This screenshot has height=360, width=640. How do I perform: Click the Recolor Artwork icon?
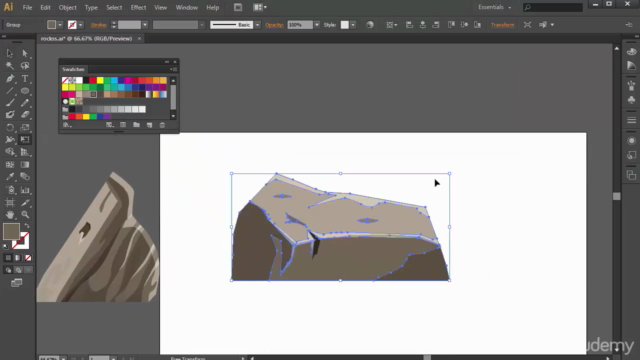tap(370, 25)
